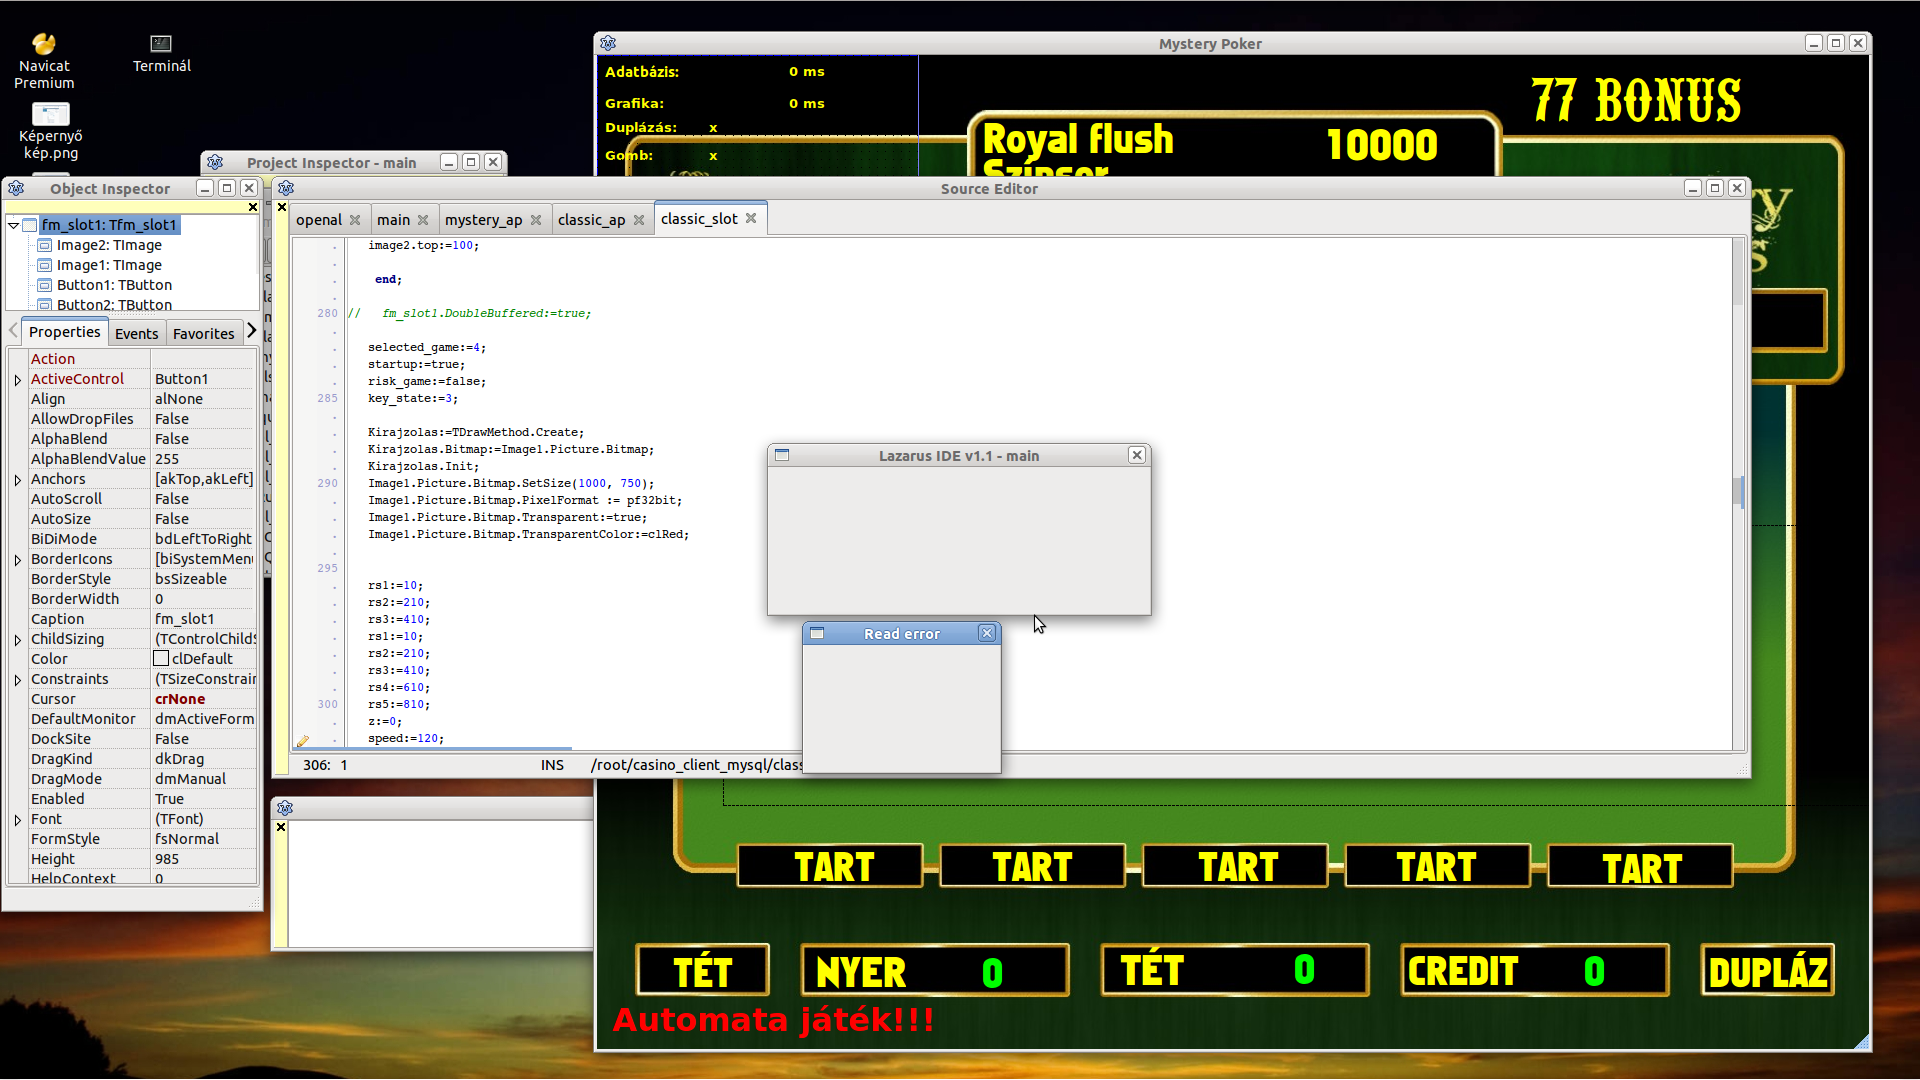Click the 77 BONUS label
Viewport: 1920px width, 1080px height.
(x=1636, y=101)
